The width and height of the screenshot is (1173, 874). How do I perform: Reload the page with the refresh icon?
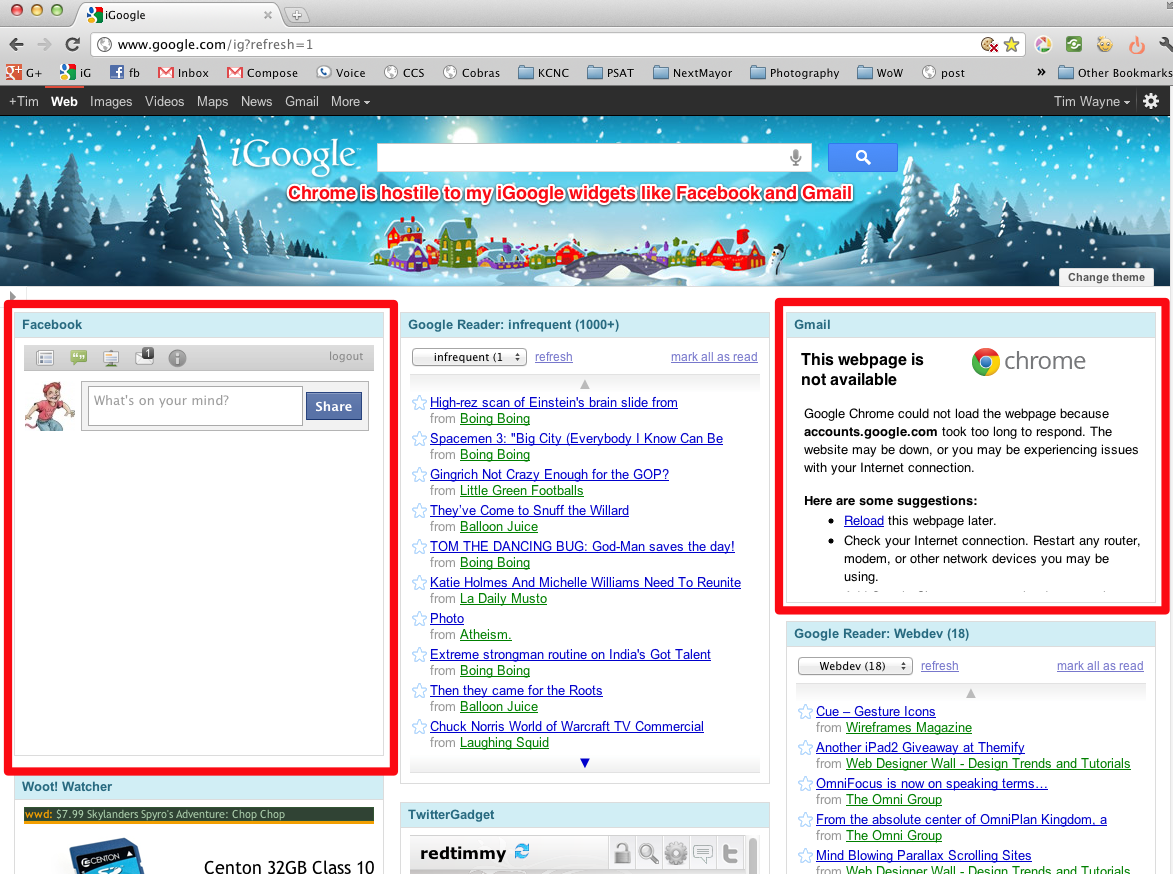click(73, 44)
